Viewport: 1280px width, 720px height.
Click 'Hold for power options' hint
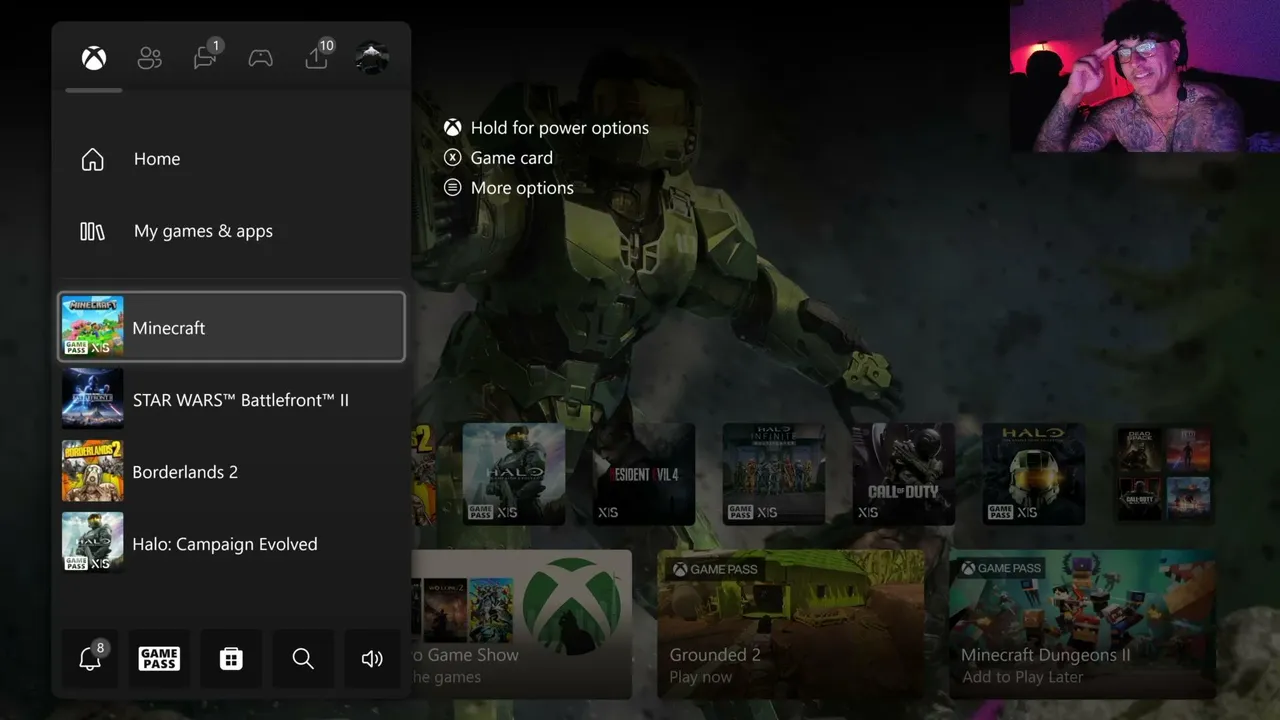point(560,128)
